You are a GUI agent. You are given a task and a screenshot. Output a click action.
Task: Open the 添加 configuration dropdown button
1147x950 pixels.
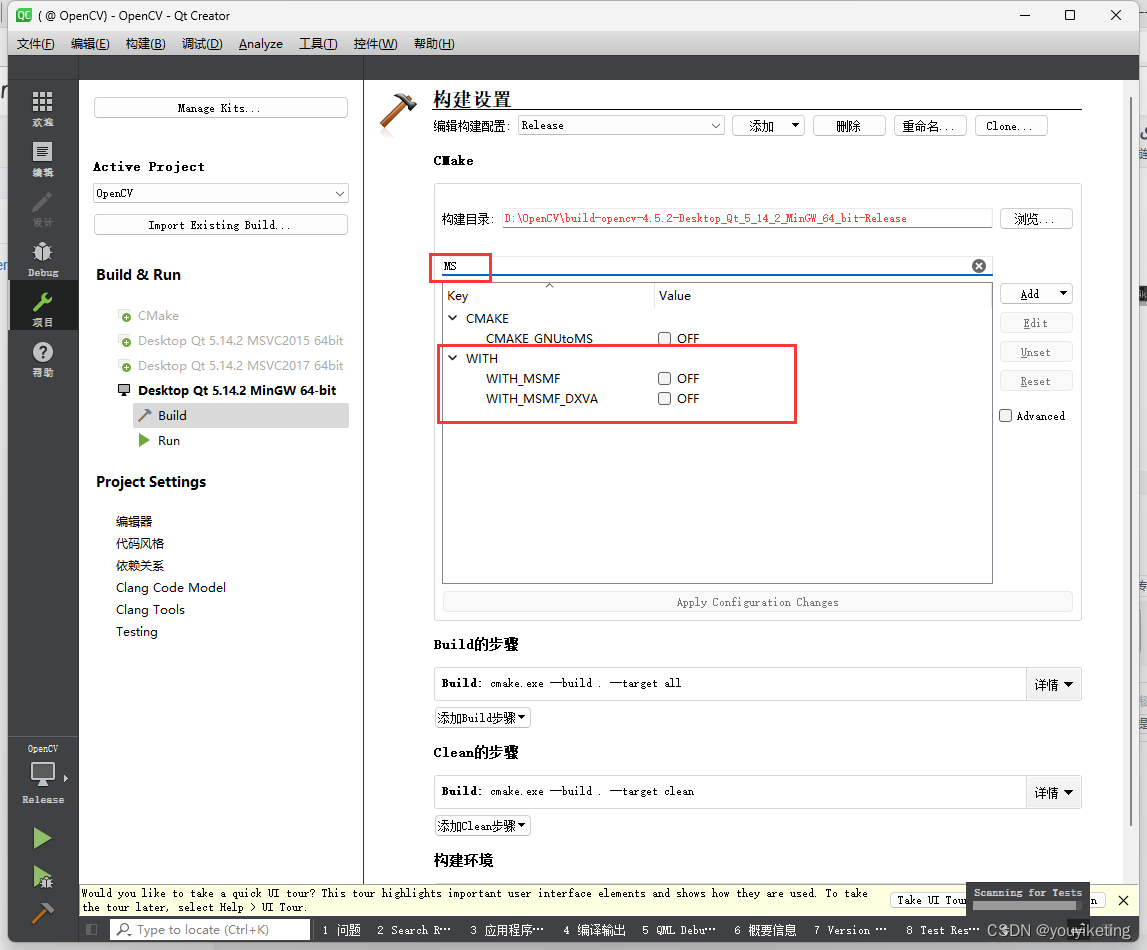point(768,126)
